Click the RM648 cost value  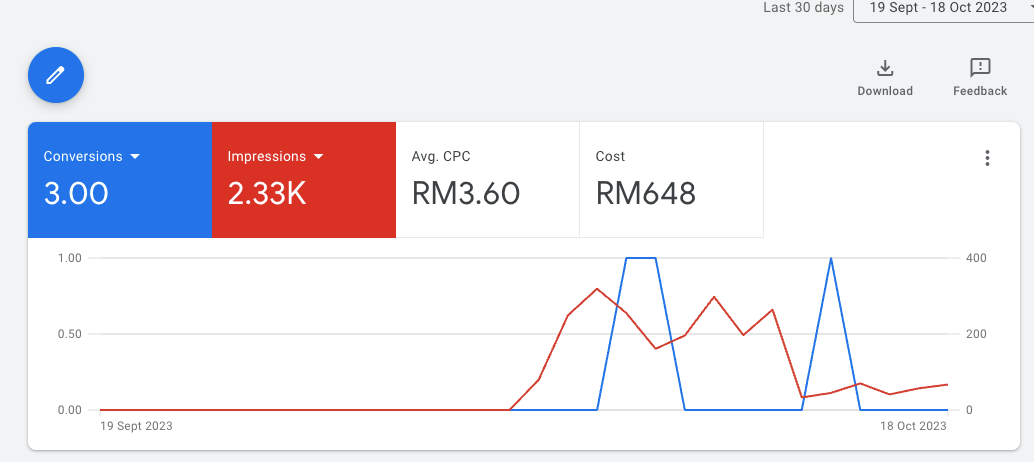click(646, 194)
